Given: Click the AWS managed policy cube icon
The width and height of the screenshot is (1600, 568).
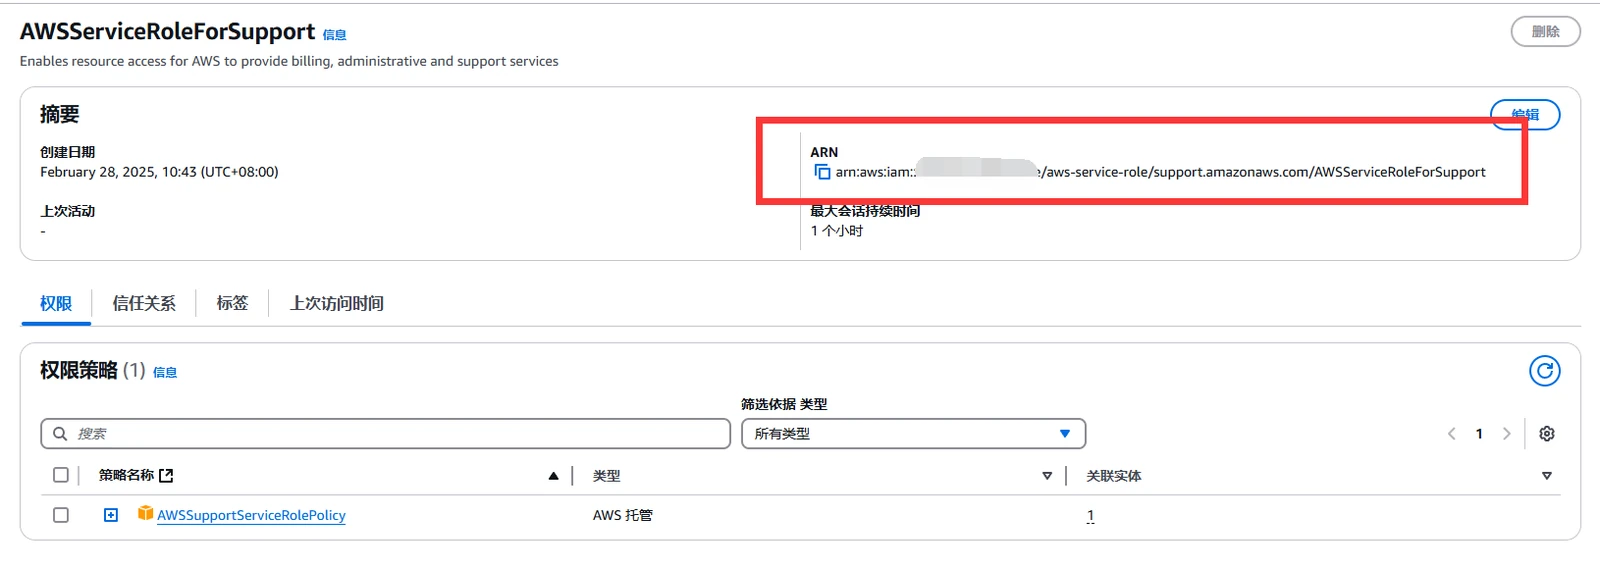Looking at the screenshot, I should (146, 513).
